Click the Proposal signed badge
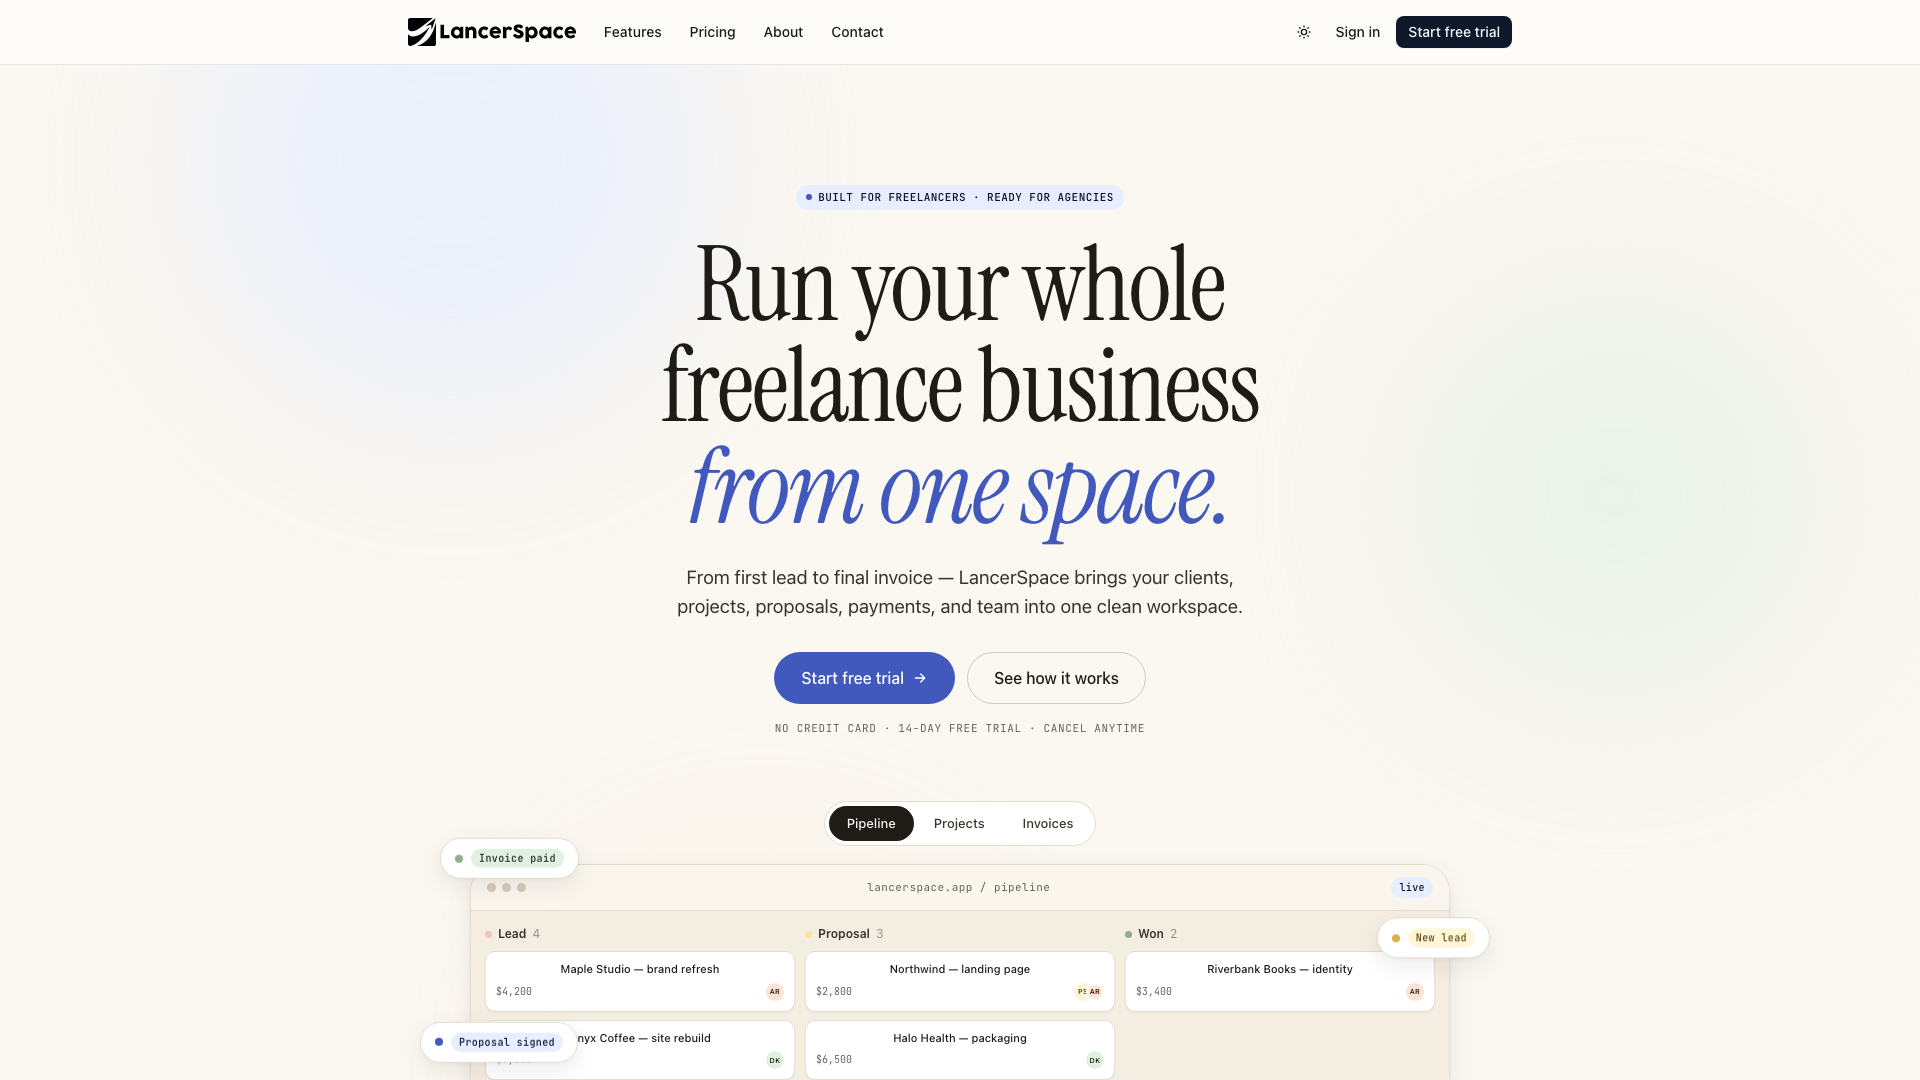Screen dimensions: 1920x1080 tap(499, 1042)
